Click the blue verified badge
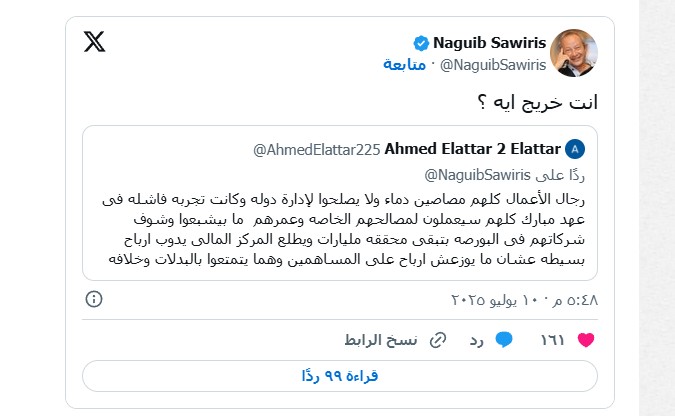675x416 pixels. coord(421,43)
